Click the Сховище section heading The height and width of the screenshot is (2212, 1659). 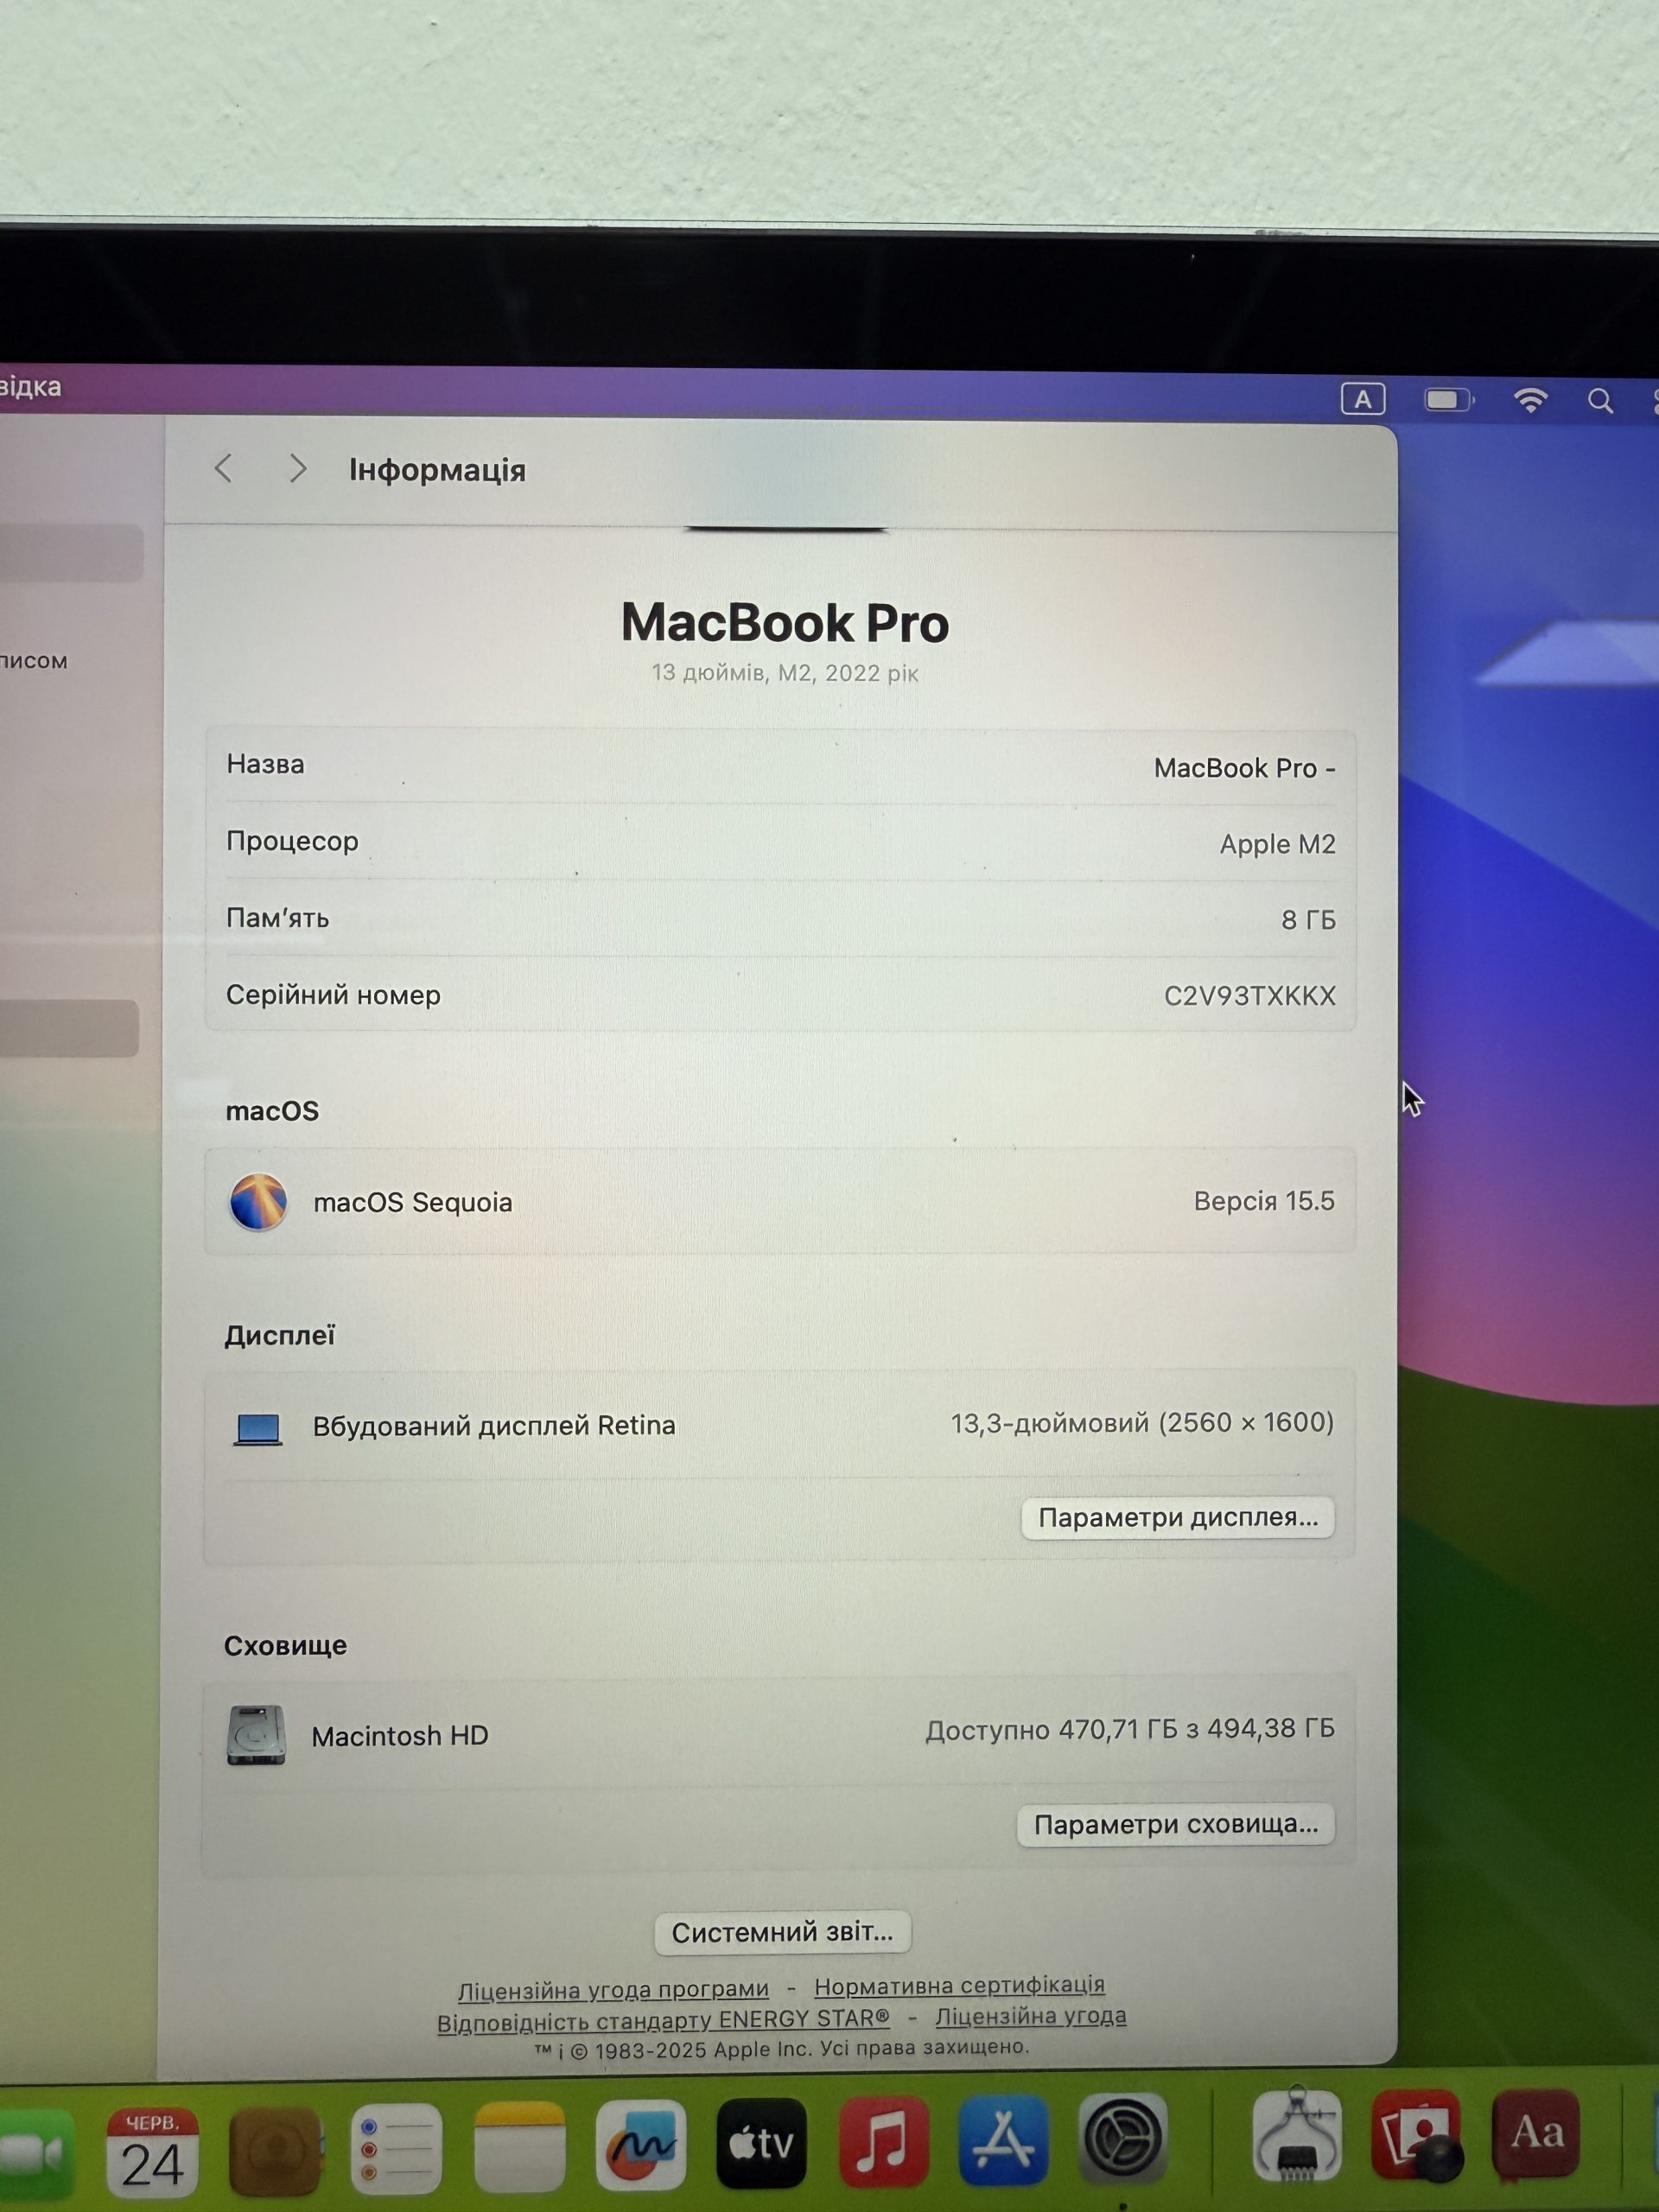pyautogui.click(x=285, y=1646)
